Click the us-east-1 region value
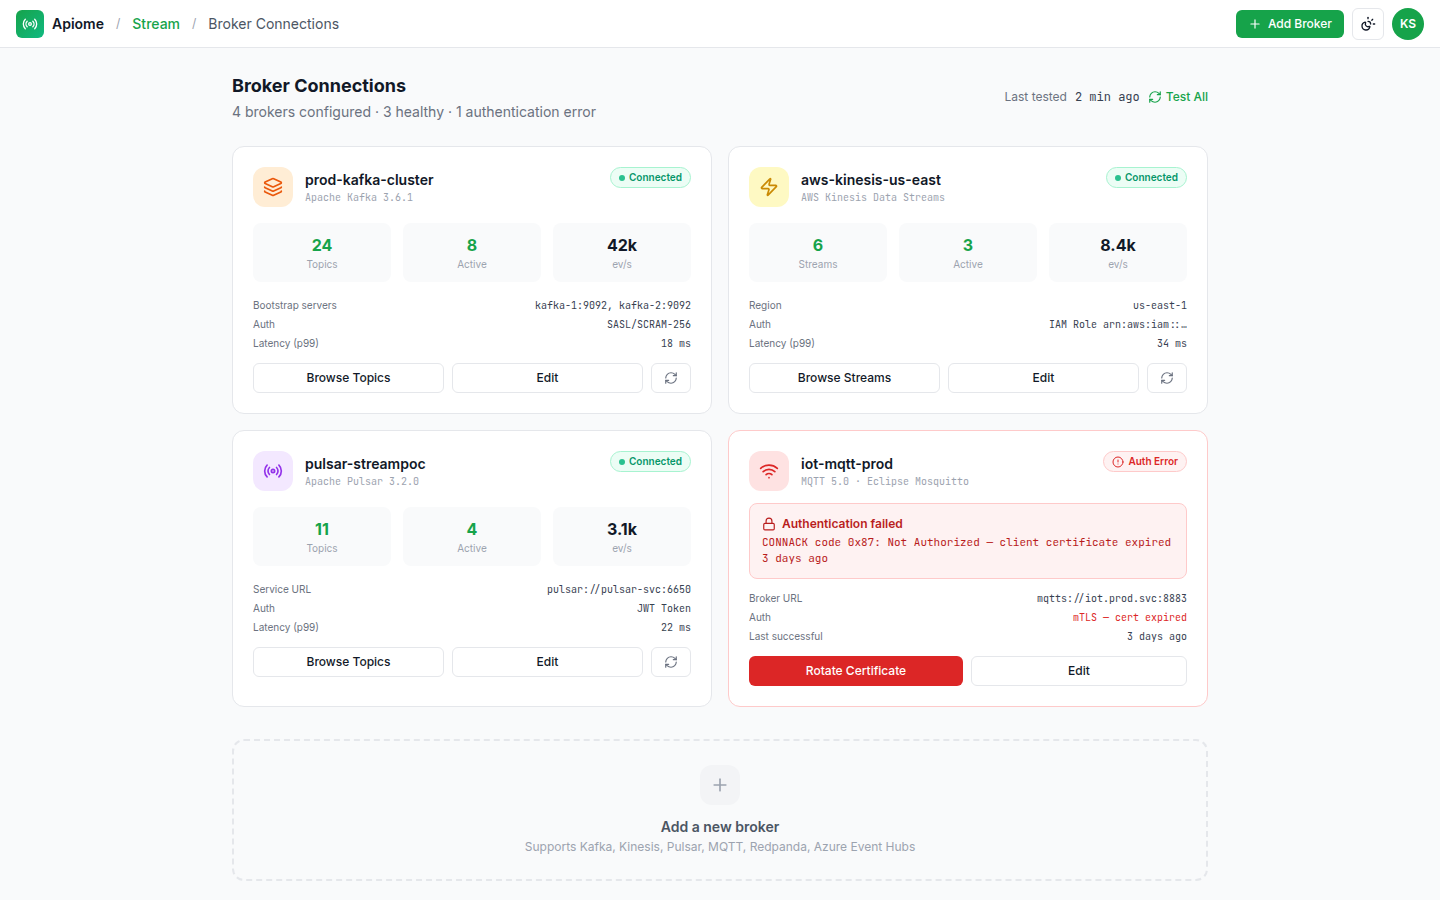The width and height of the screenshot is (1440, 900). (1160, 306)
